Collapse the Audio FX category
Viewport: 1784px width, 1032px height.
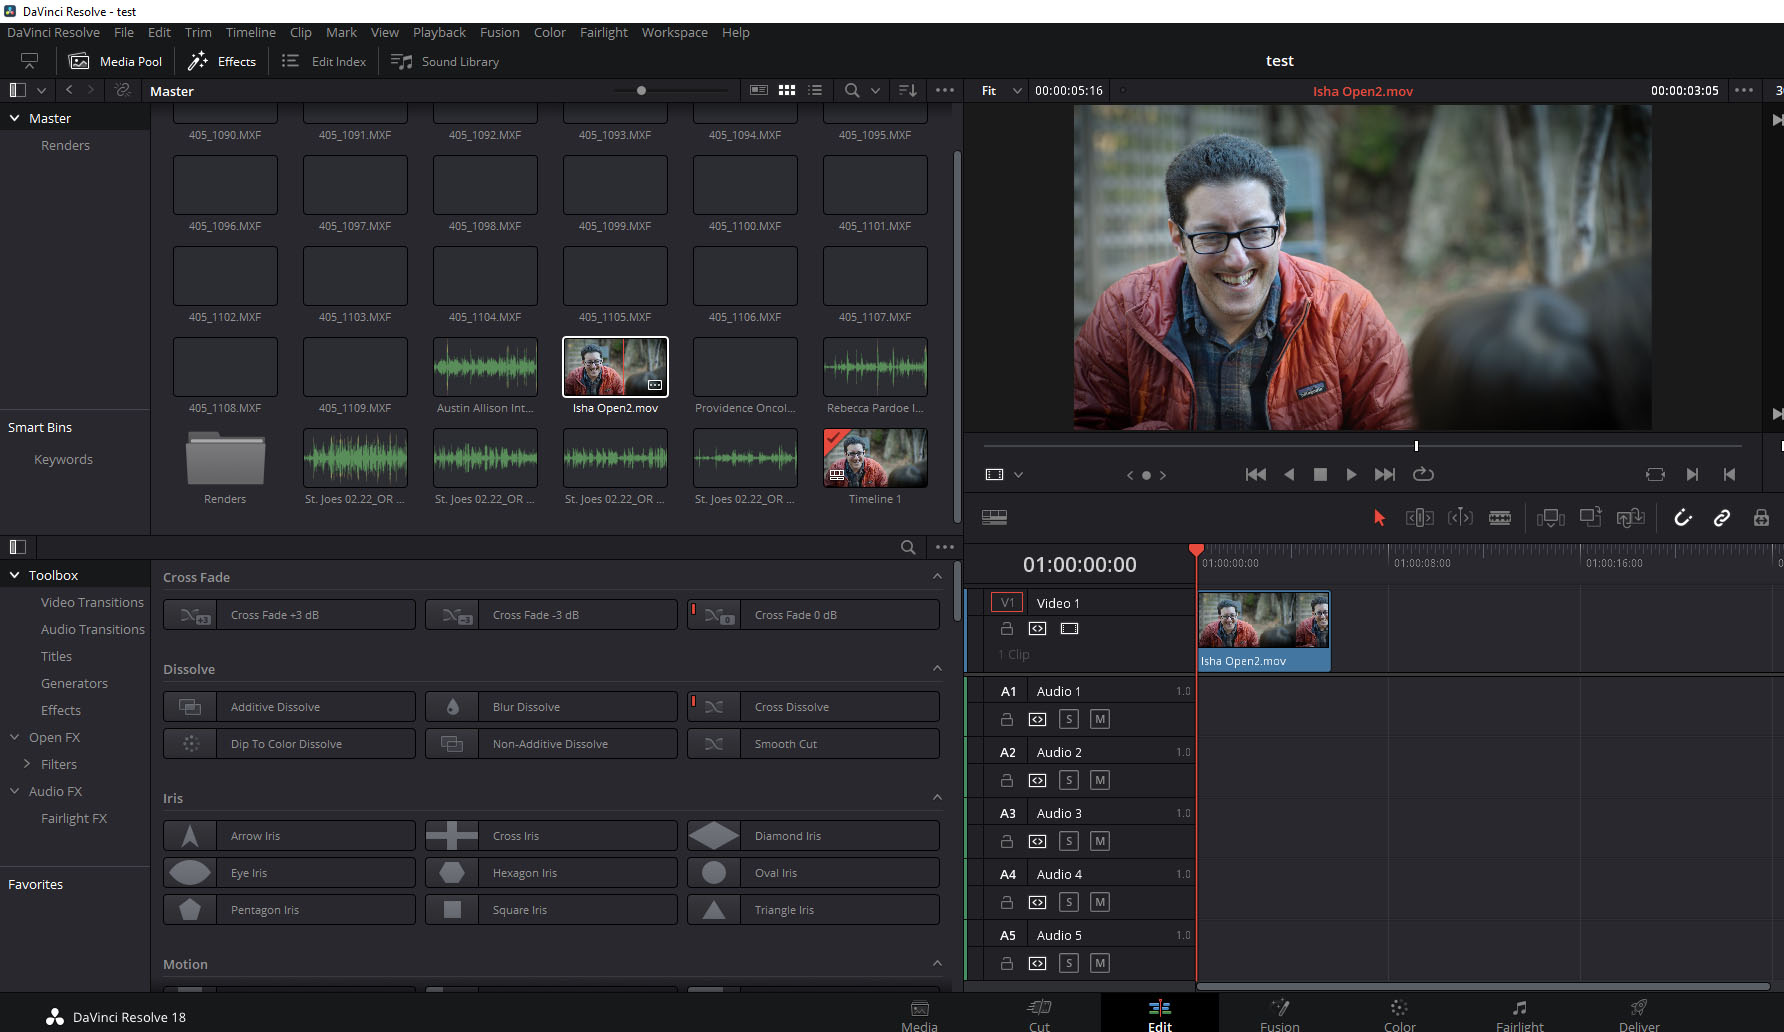point(14,791)
